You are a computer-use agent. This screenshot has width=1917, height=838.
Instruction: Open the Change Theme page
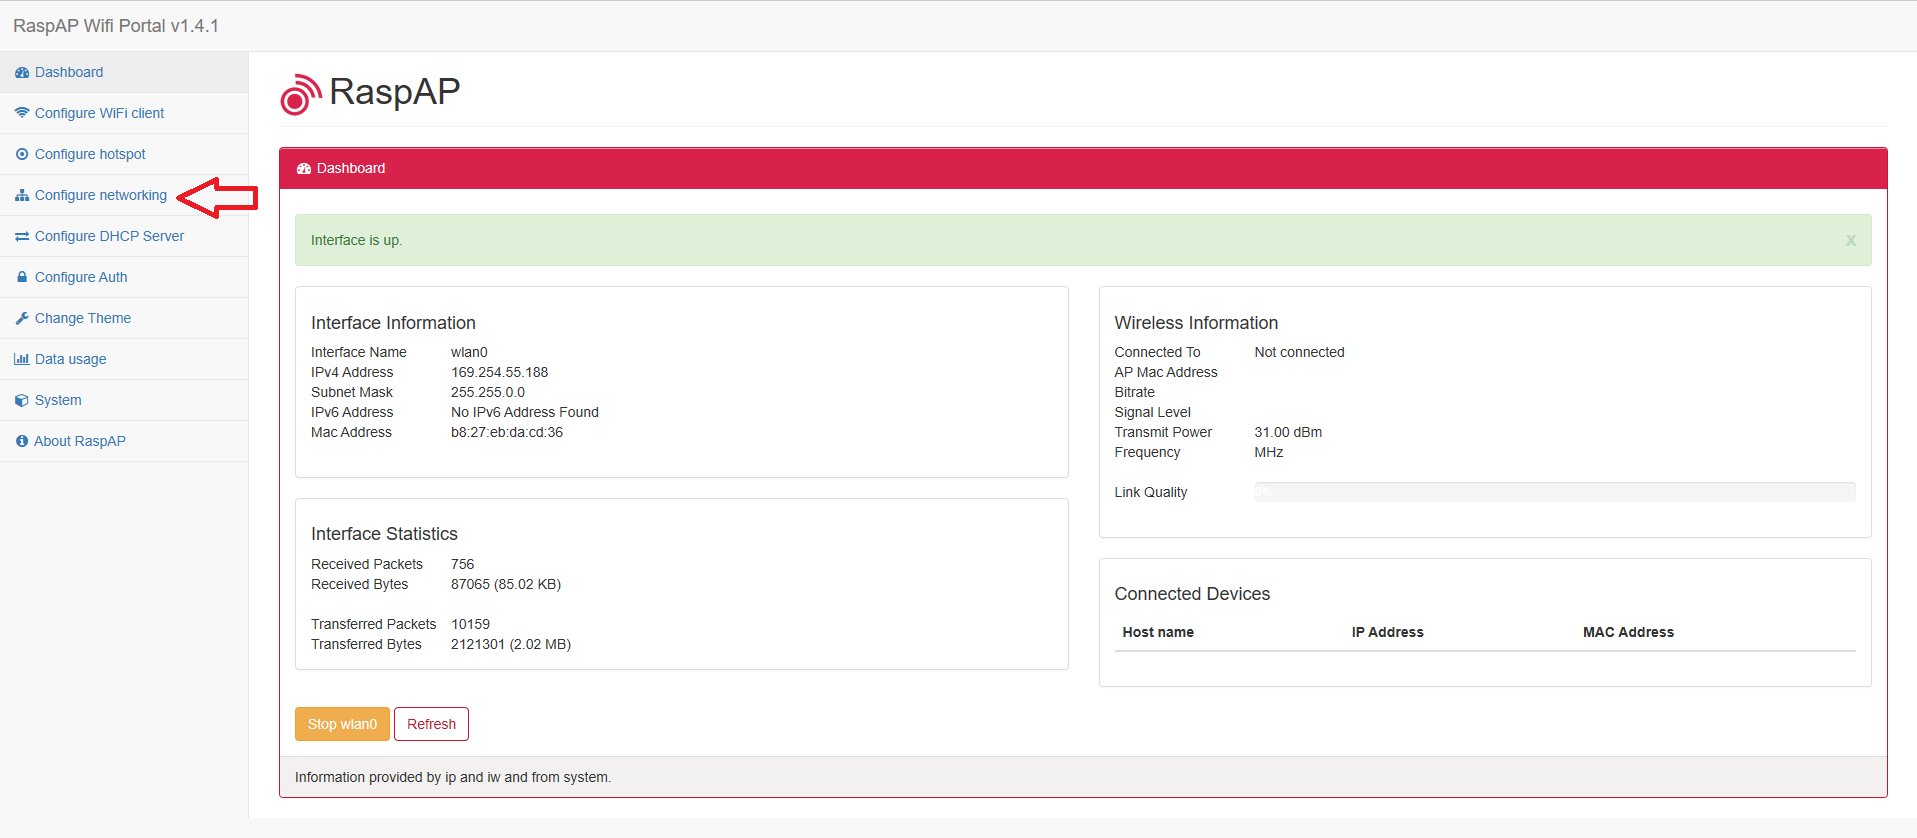[x=124, y=318]
